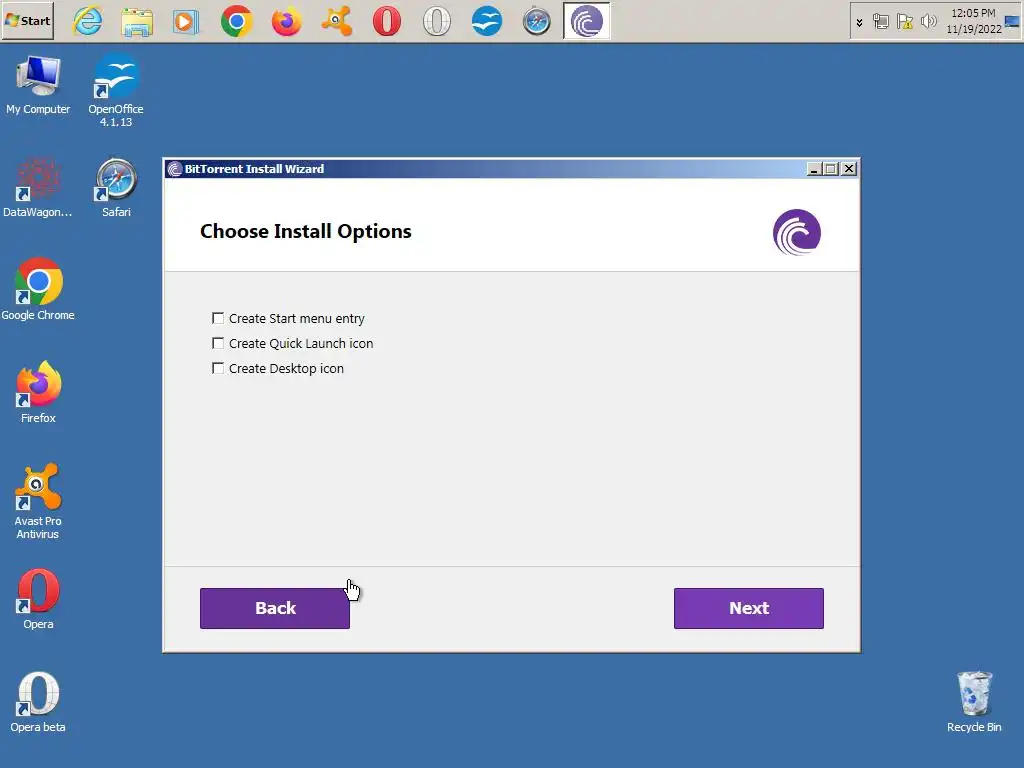Image resolution: width=1024 pixels, height=768 pixels.
Task: Close the BitTorrent Install Wizard window
Action: pyautogui.click(x=848, y=168)
